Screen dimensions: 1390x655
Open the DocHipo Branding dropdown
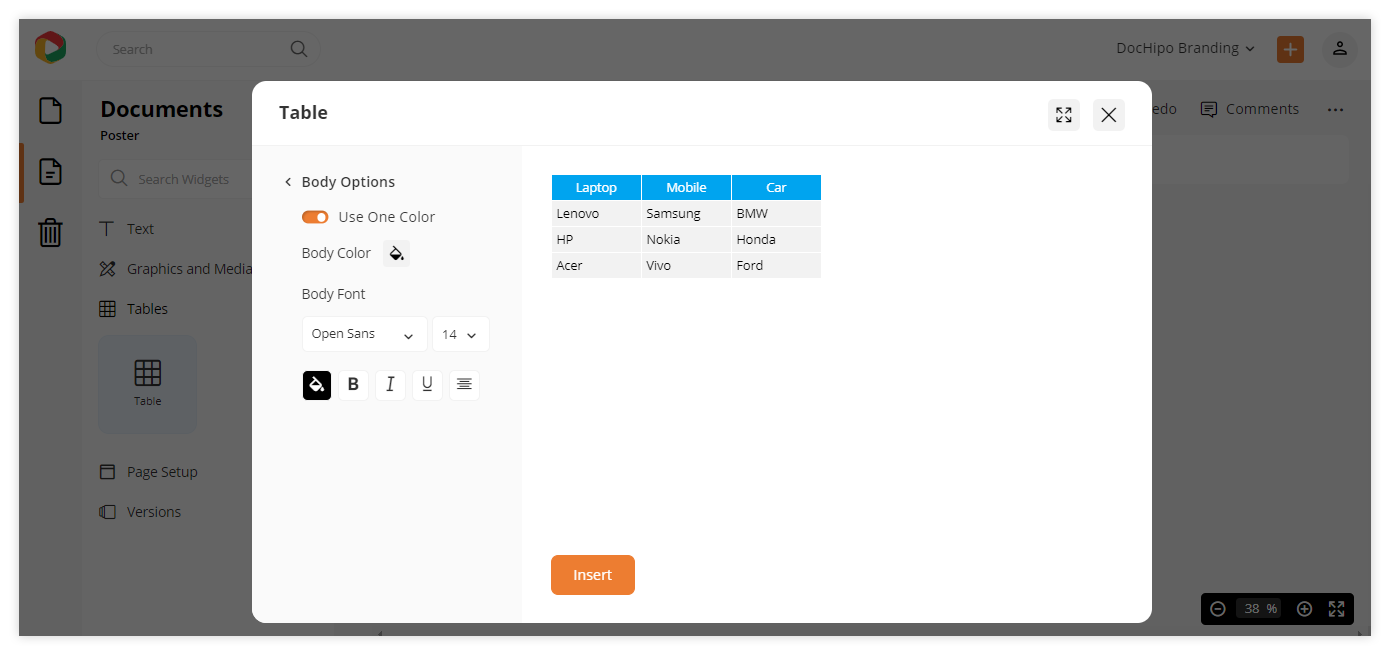1185,48
